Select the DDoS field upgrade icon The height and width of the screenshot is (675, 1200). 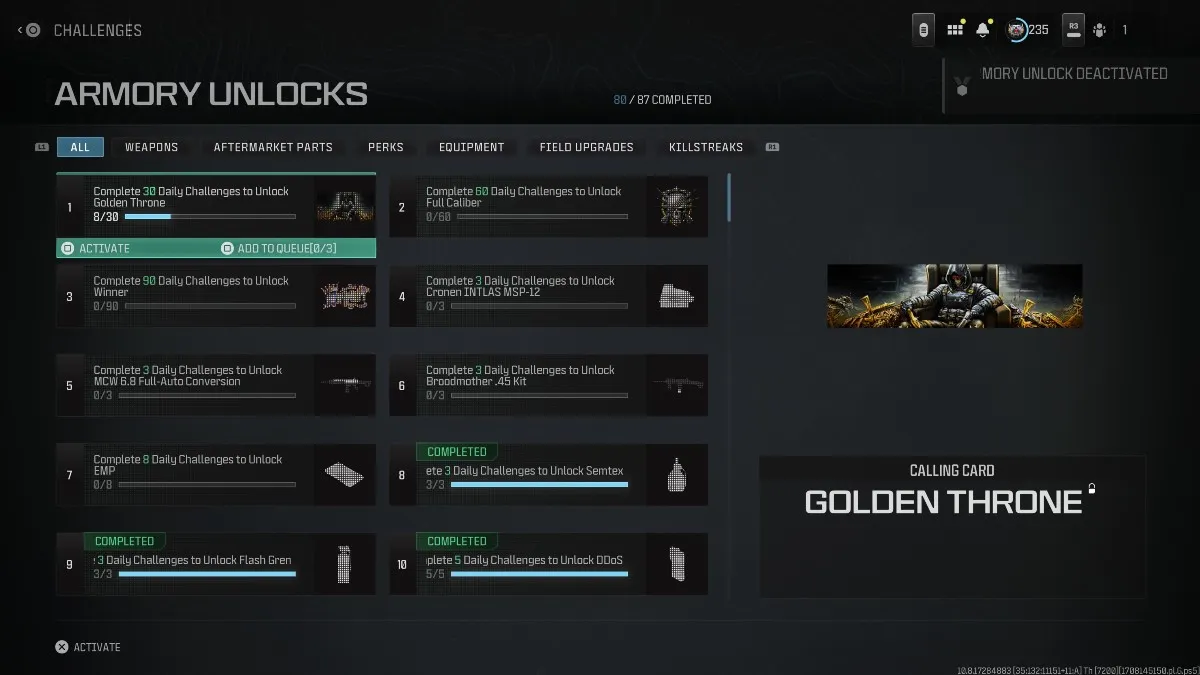click(x=677, y=564)
